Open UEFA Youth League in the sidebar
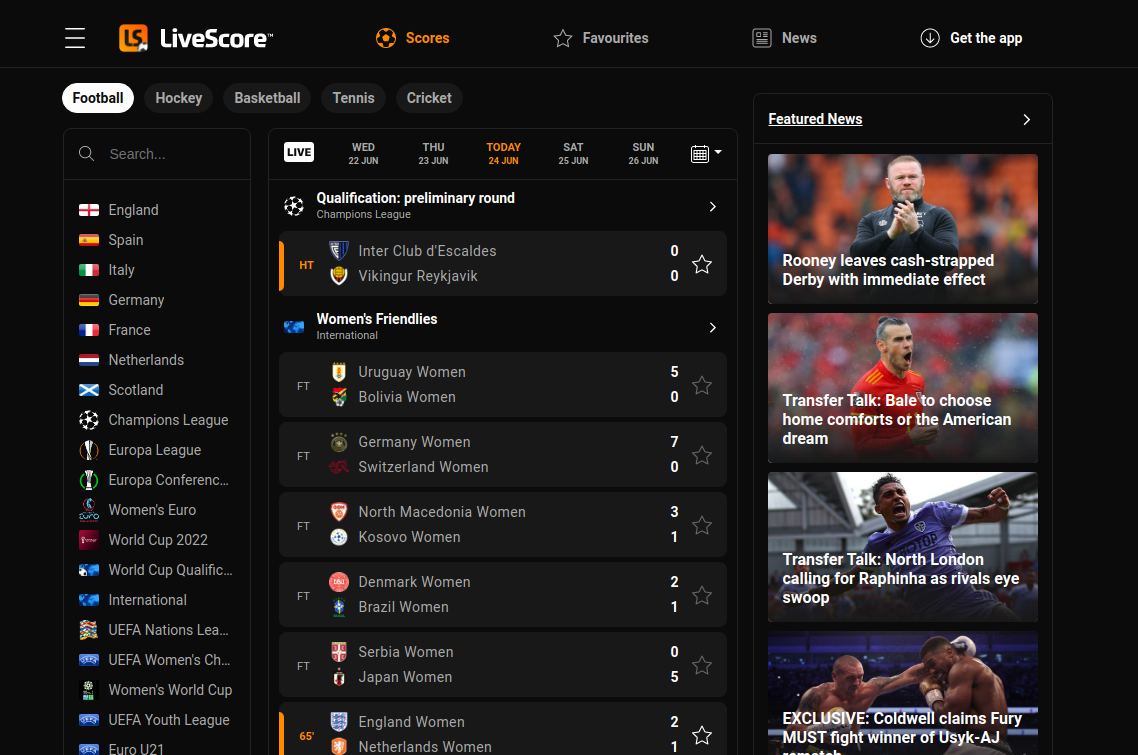The width and height of the screenshot is (1138, 755). point(168,720)
